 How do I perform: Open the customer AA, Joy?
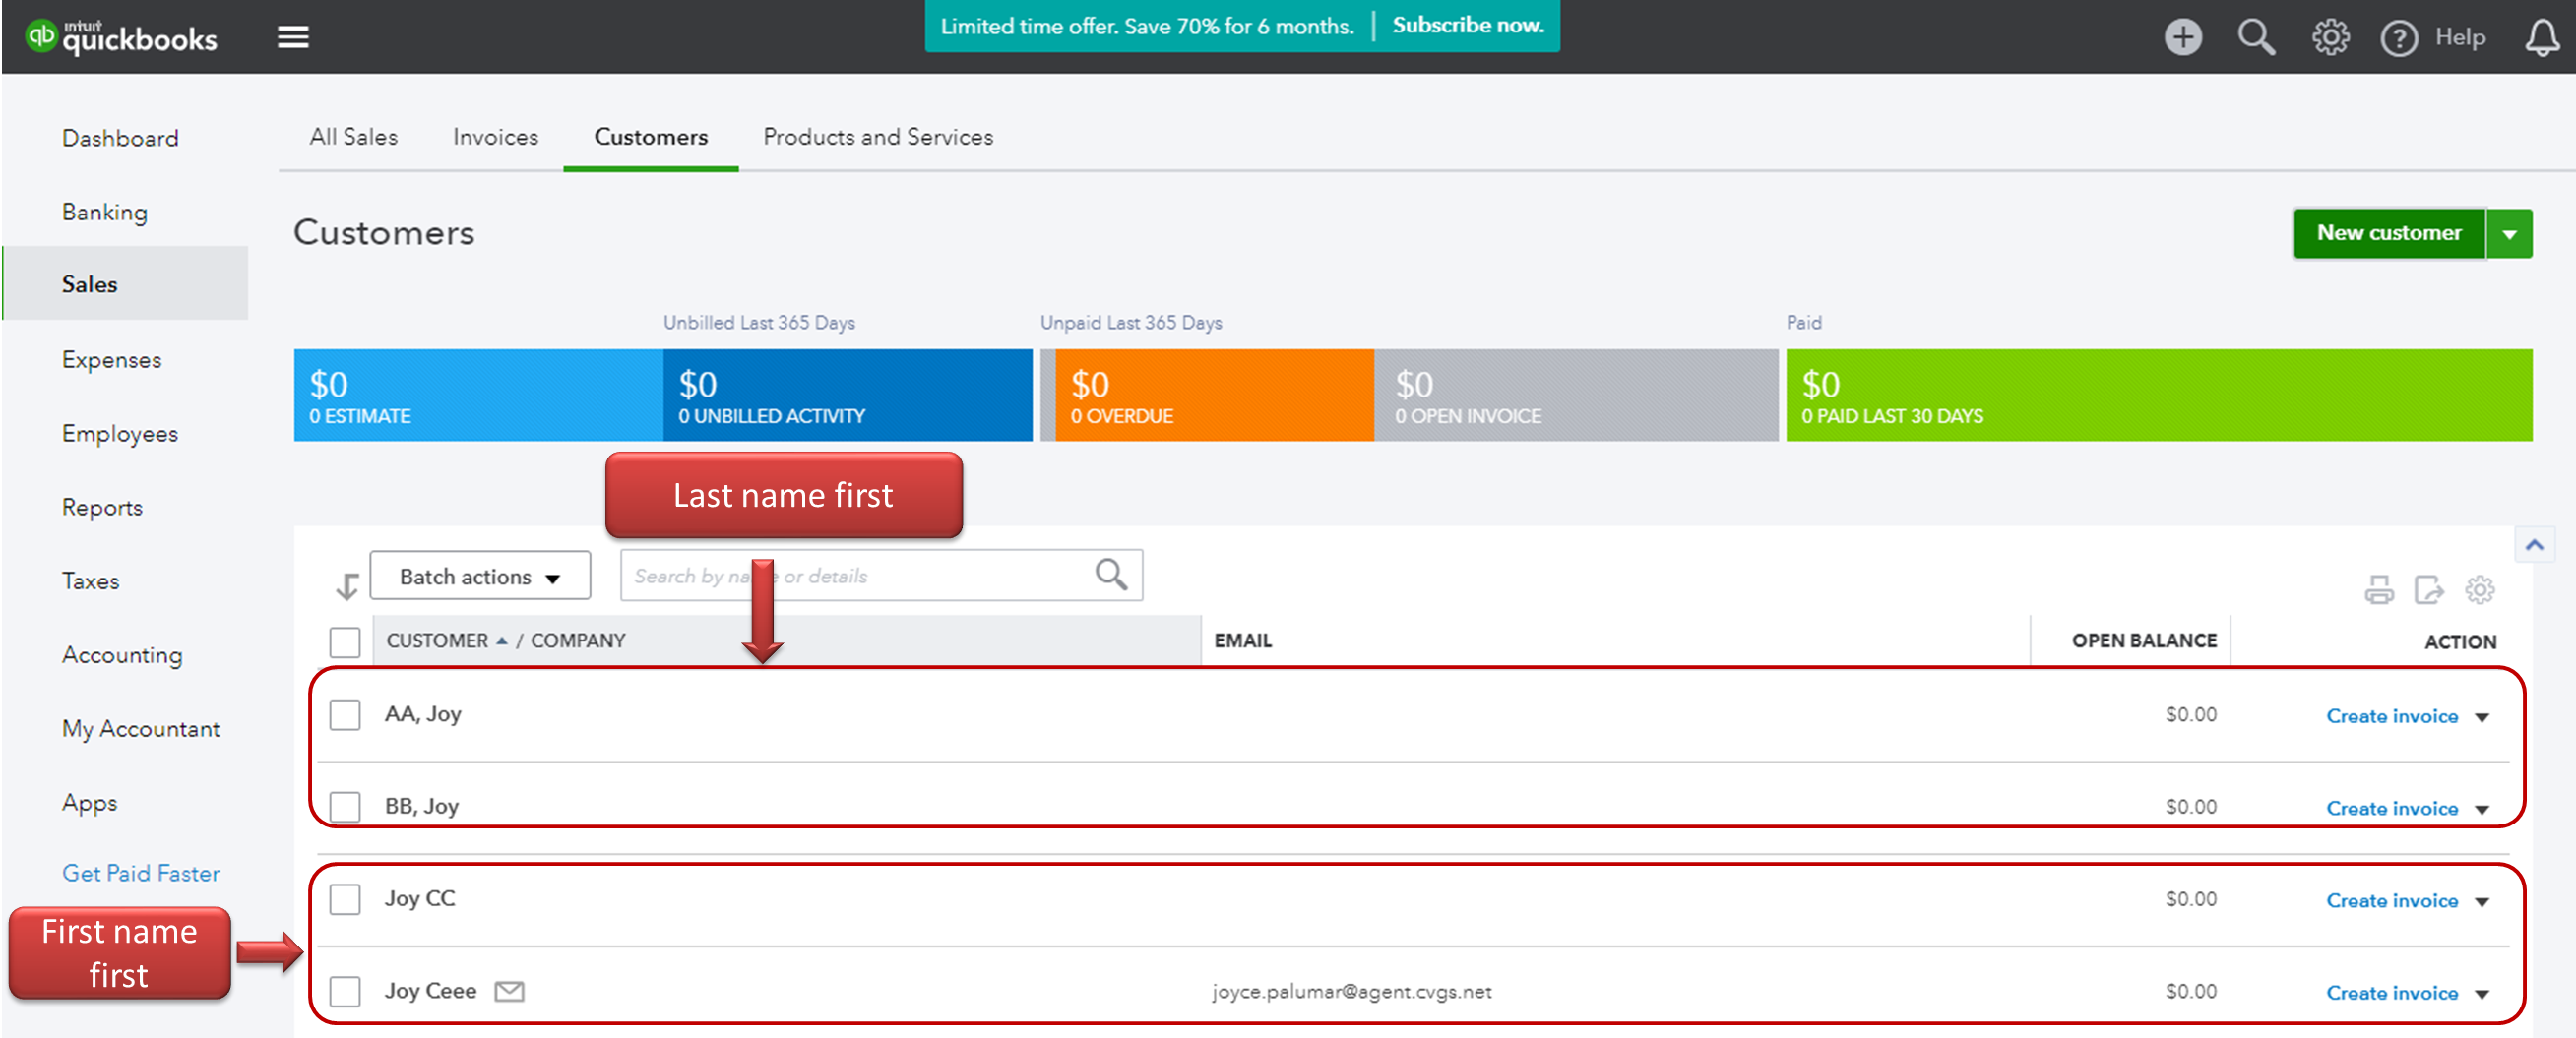point(423,714)
